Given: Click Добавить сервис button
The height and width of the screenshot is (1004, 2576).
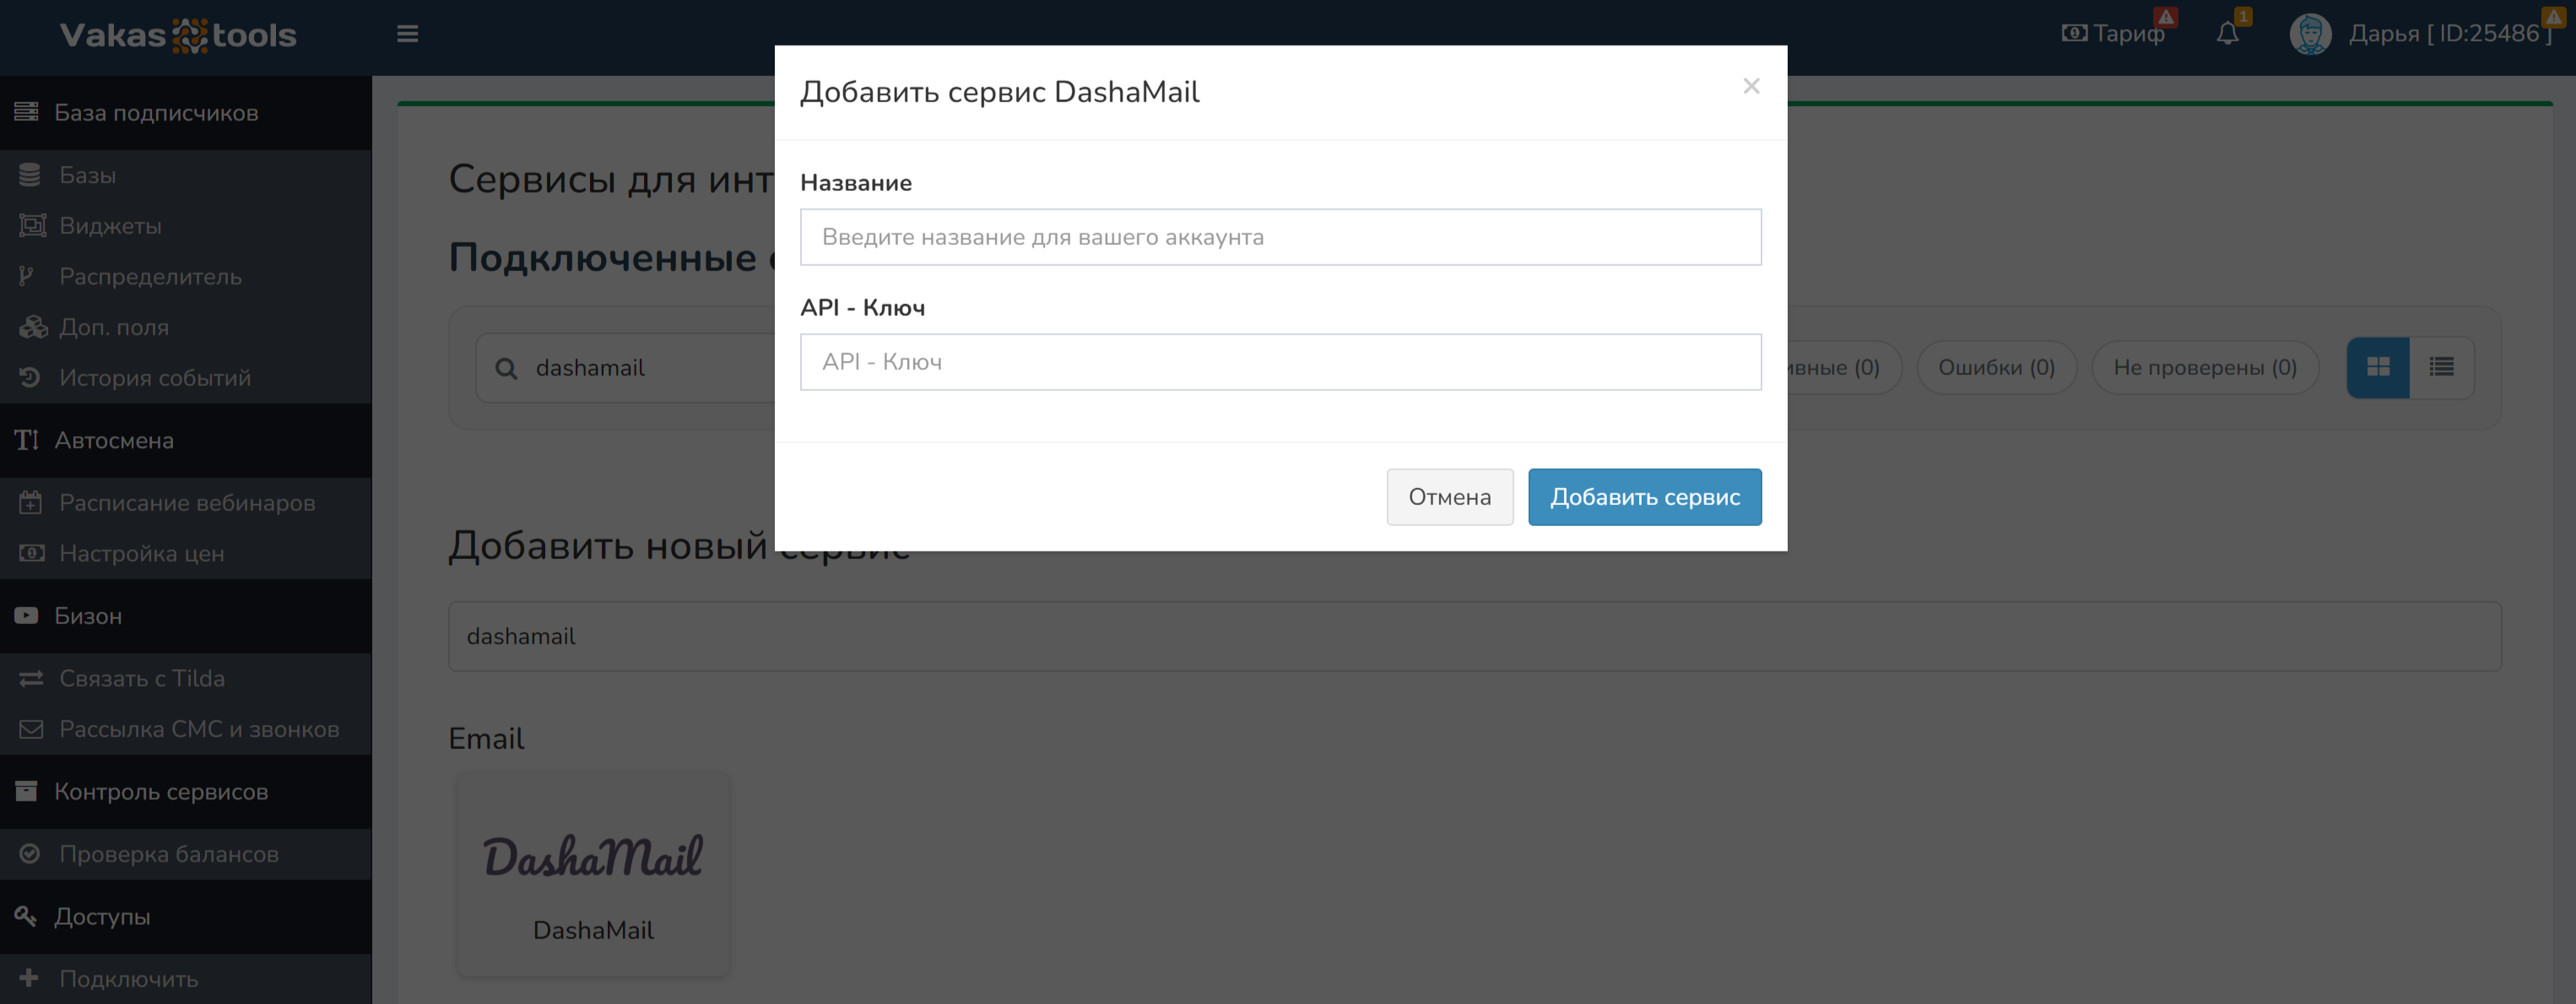Looking at the screenshot, I should pos(1644,497).
